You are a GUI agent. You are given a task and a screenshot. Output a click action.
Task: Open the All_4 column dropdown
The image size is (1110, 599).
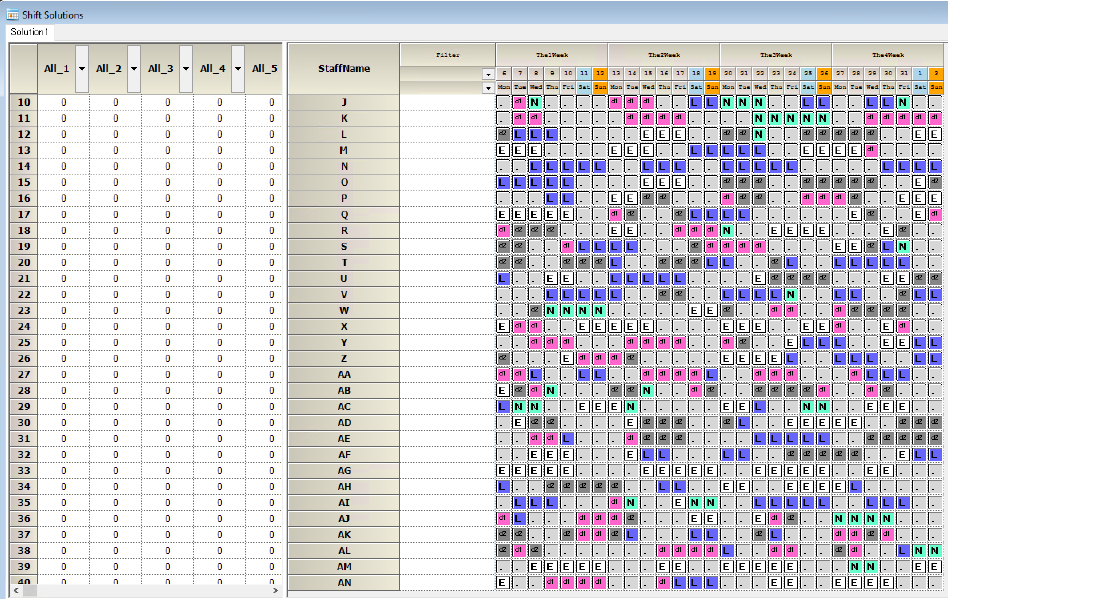click(238, 69)
